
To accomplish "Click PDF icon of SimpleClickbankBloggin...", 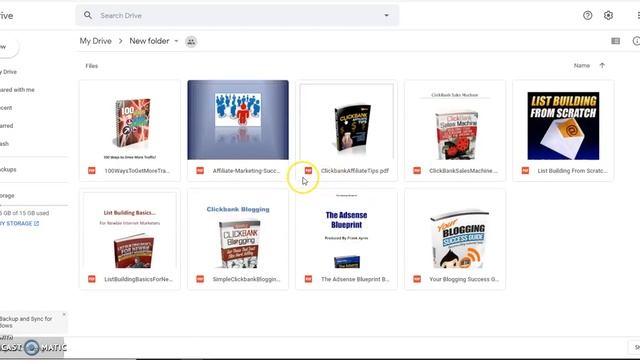I will [x=200, y=279].
